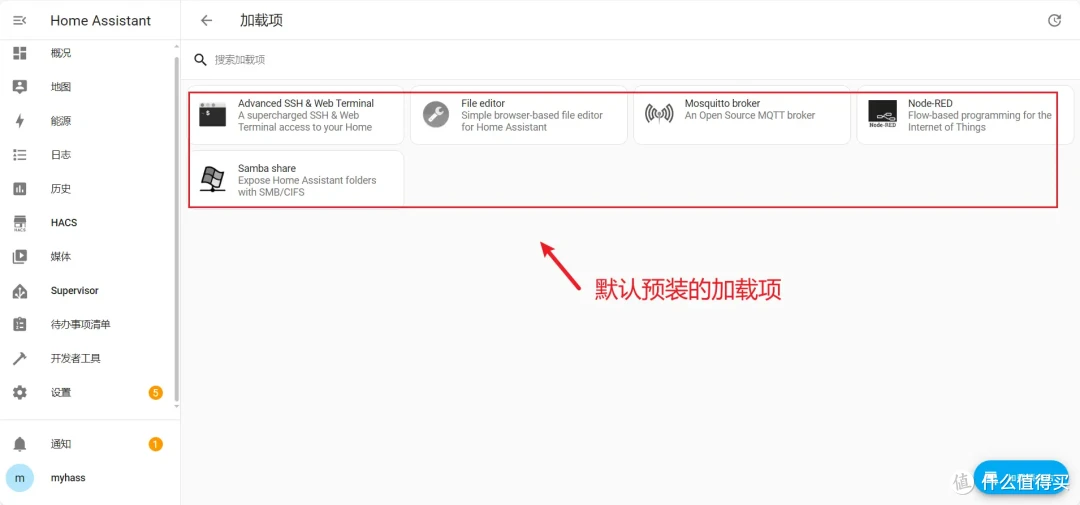Click the To-do list (待办事项清单) clipboard icon
This screenshot has width=1080, height=505.
(x=20, y=324)
